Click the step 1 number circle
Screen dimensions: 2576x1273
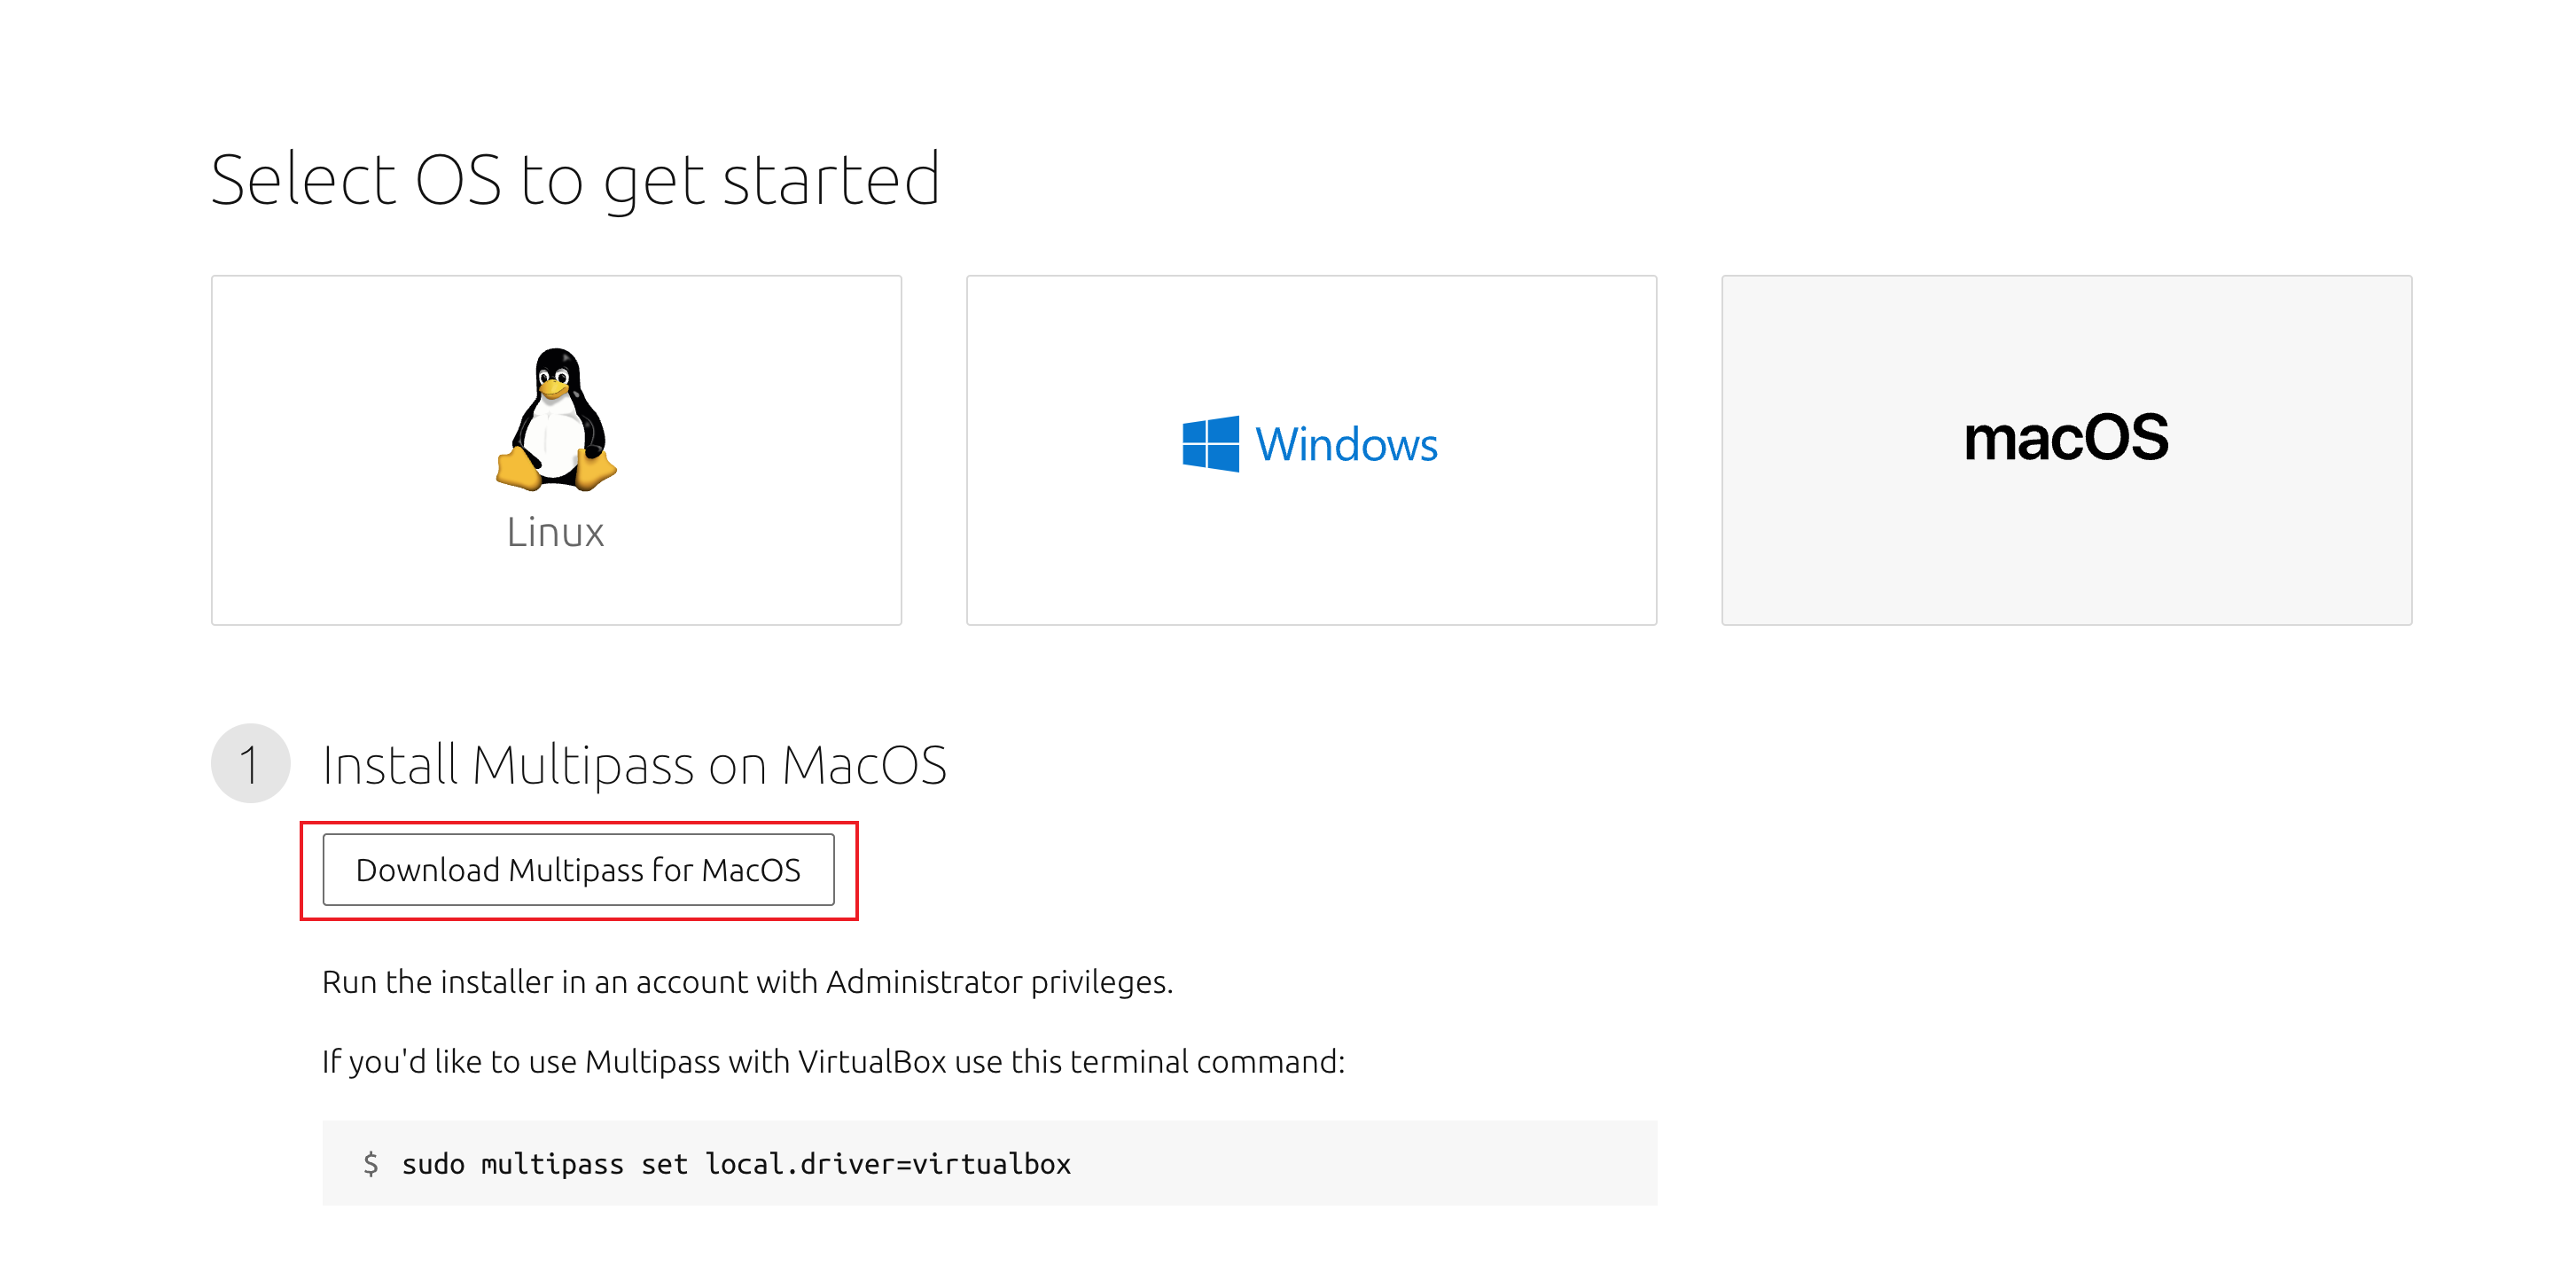[250, 764]
